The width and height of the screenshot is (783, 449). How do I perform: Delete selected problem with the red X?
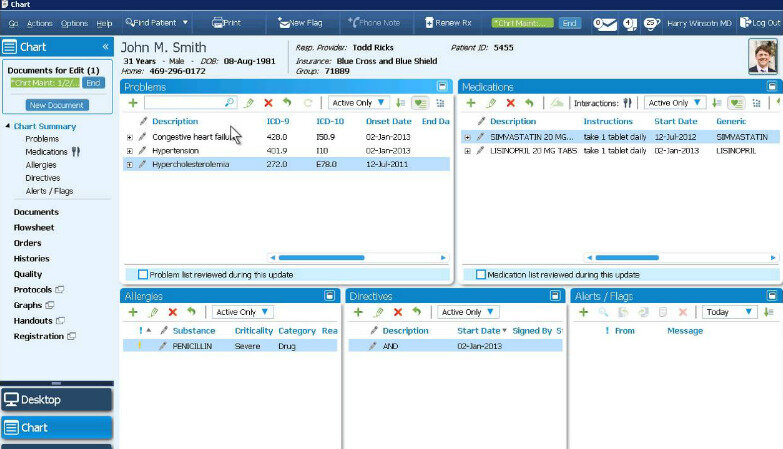(x=268, y=103)
